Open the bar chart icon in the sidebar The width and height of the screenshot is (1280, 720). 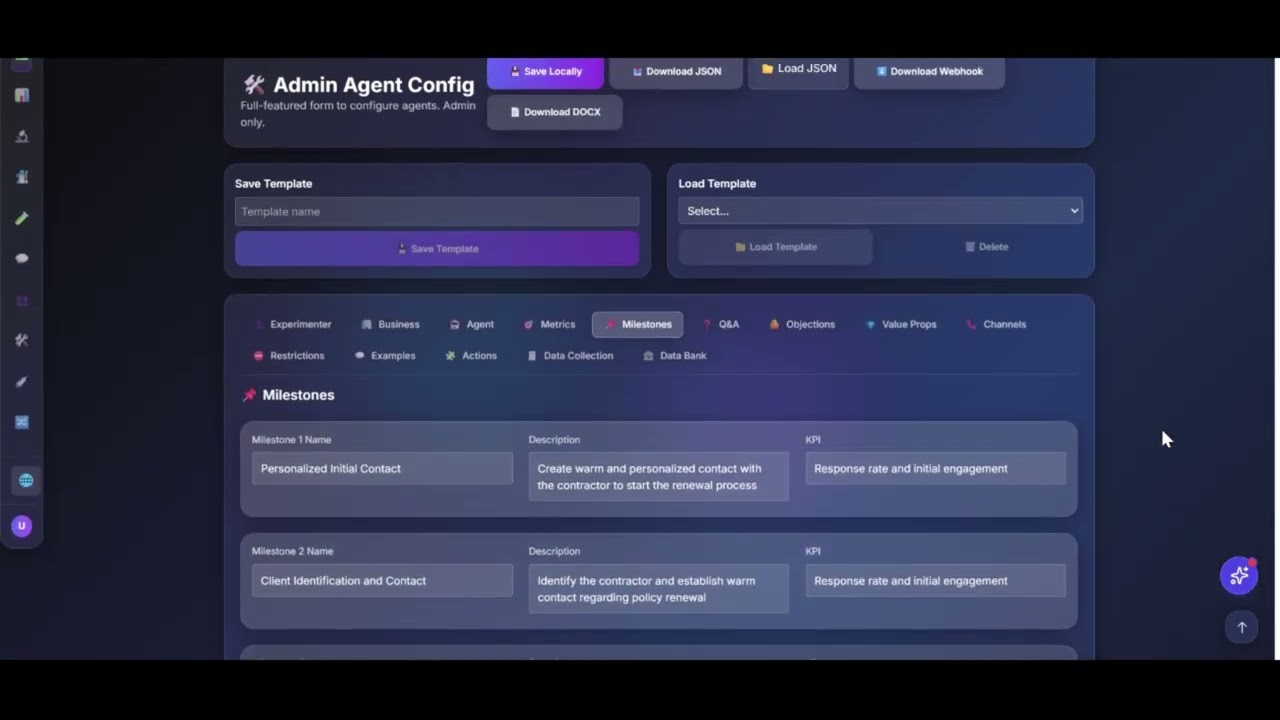[22, 95]
